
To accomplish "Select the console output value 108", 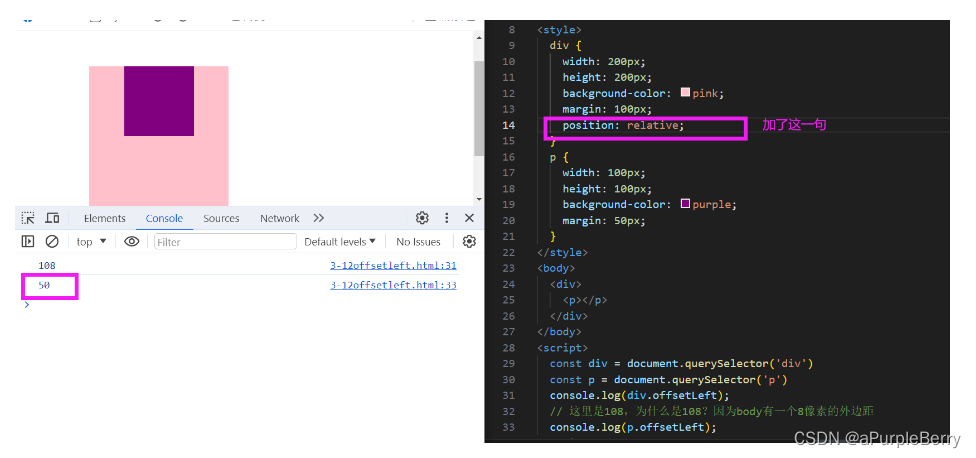I will click(47, 266).
